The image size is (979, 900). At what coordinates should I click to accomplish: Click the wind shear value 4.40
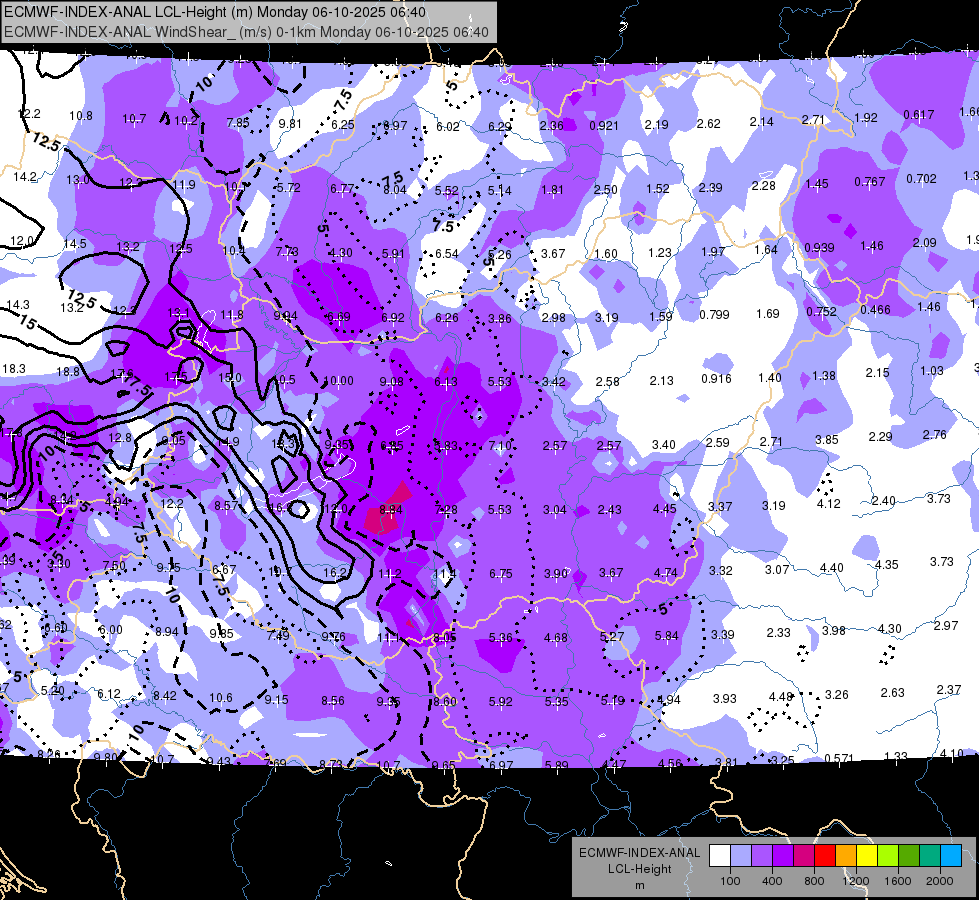pyautogui.click(x=832, y=568)
